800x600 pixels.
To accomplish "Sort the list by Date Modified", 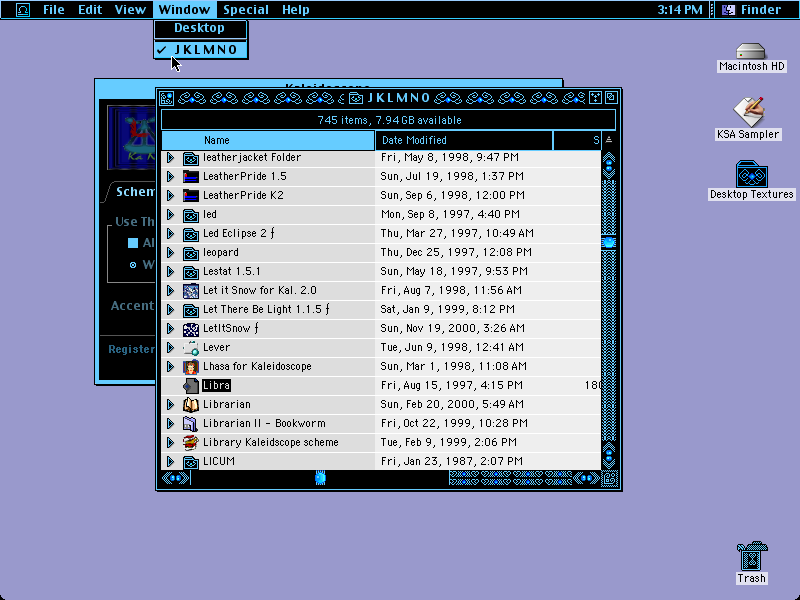I will (x=464, y=140).
